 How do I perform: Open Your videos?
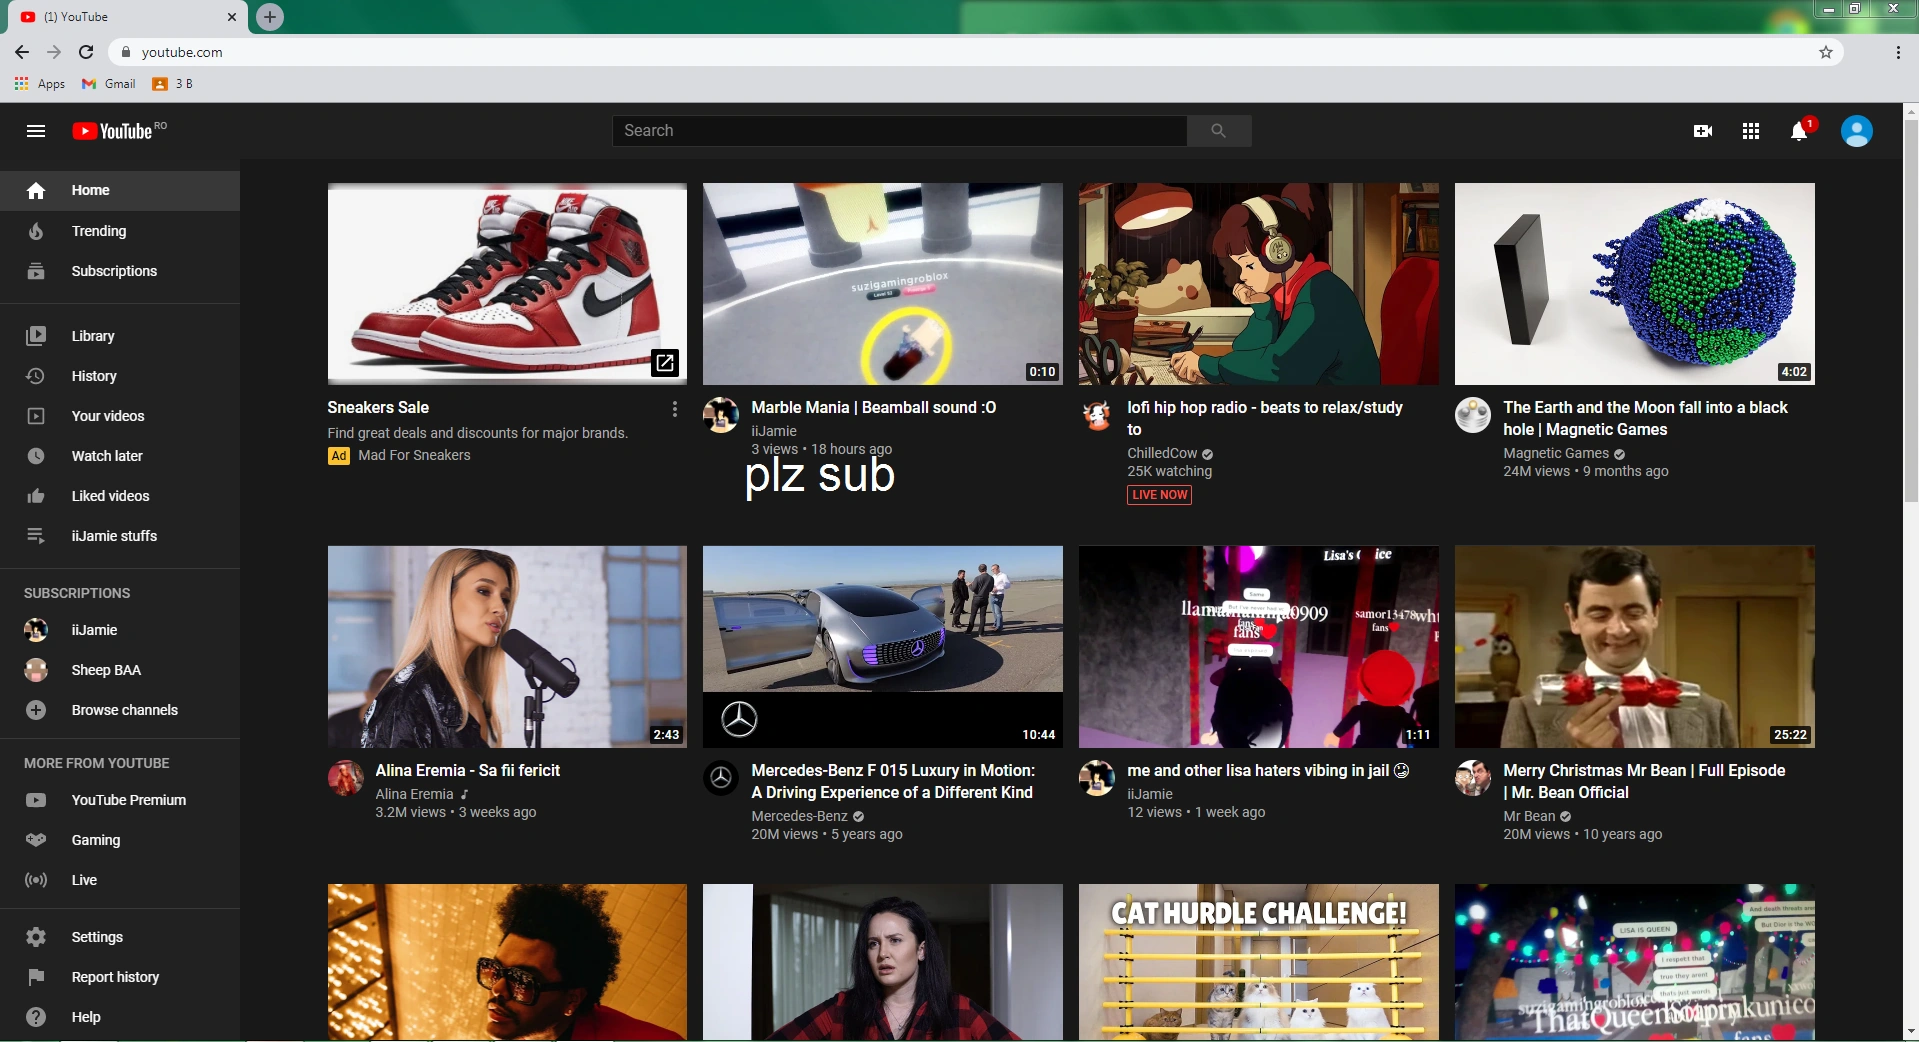(120, 416)
